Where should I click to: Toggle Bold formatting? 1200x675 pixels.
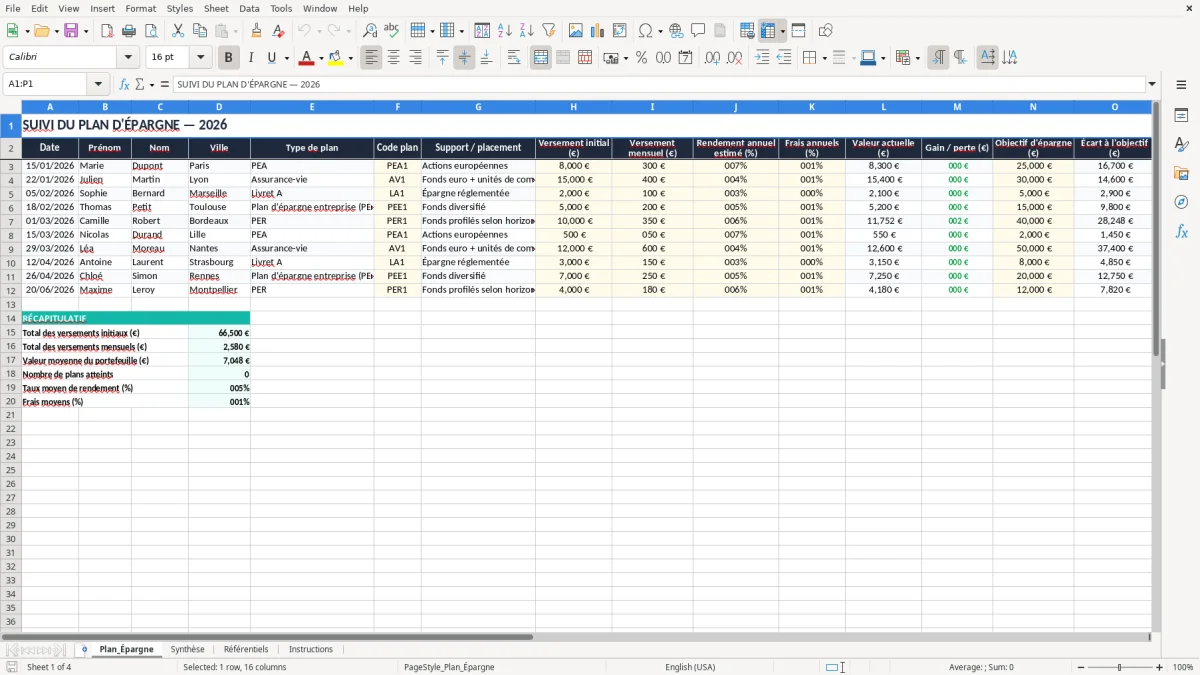[x=228, y=58]
